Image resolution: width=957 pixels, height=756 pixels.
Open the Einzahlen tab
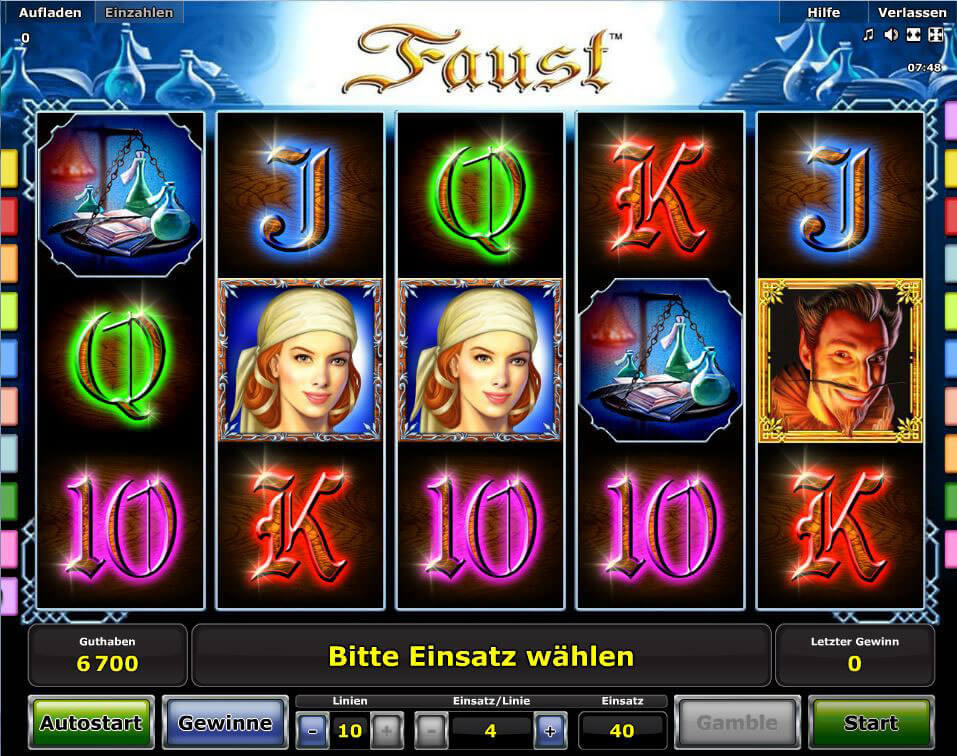139,12
